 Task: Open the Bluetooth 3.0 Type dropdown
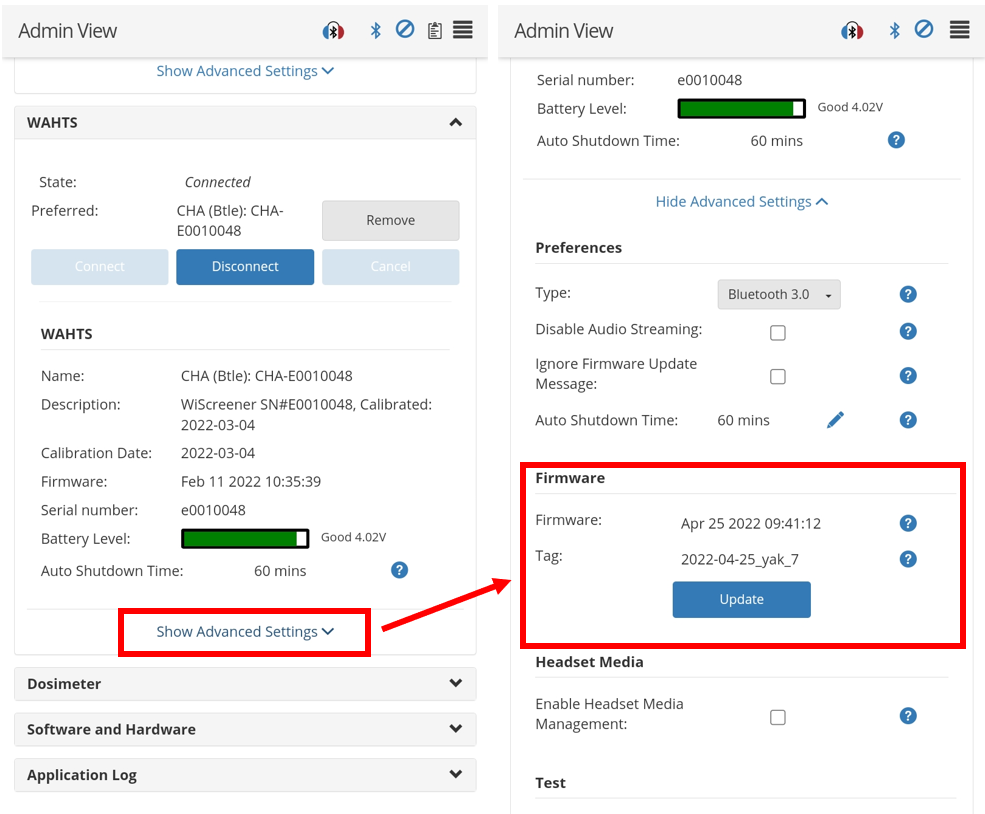(778, 294)
